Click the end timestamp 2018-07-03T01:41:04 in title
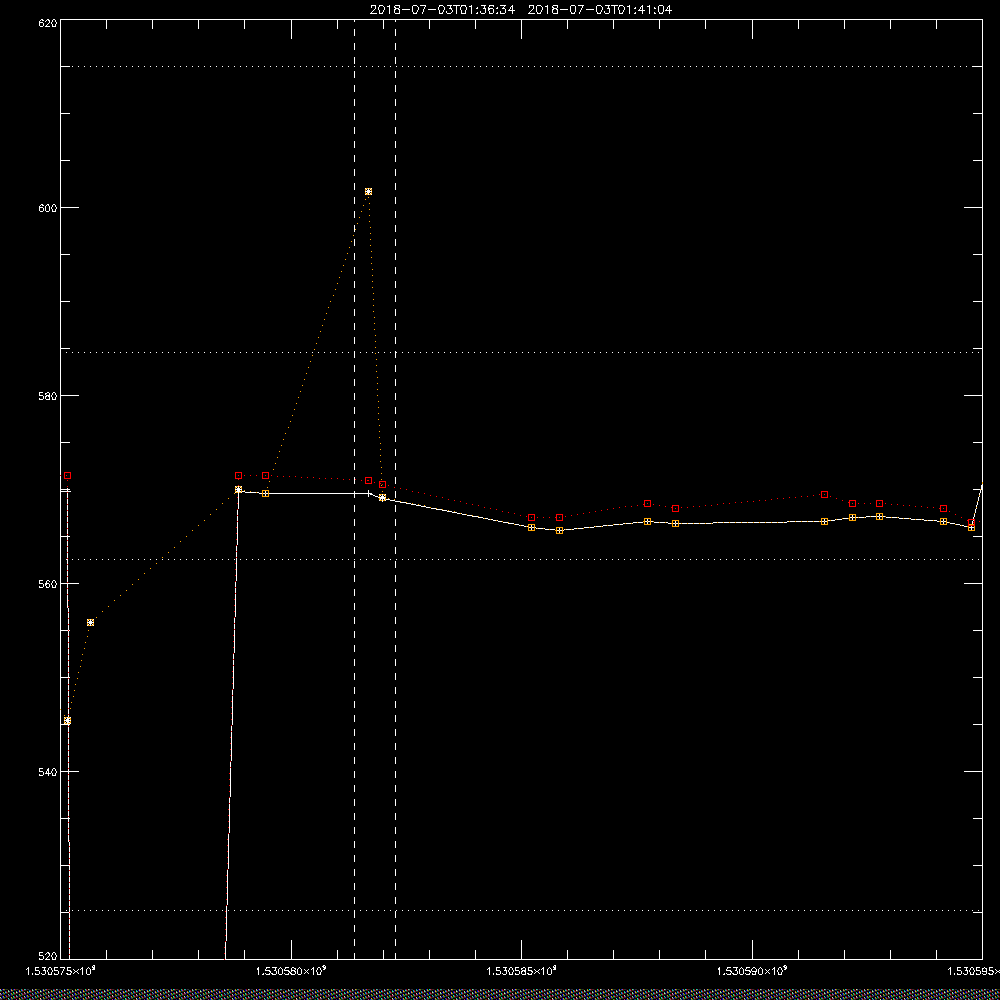The height and width of the screenshot is (1000, 1000). [x=599, y=10]
